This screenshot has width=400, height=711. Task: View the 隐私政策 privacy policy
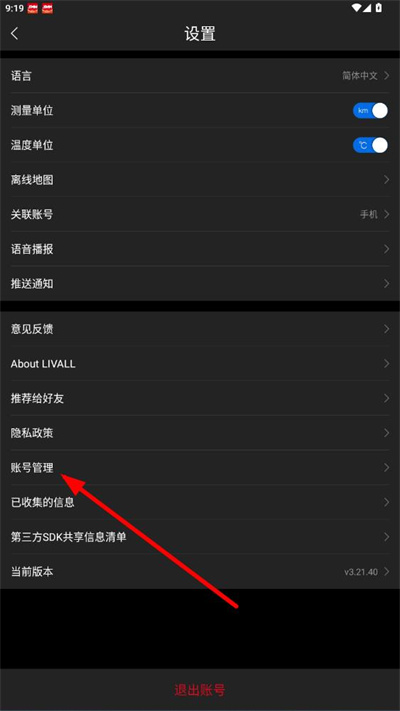(x=200, y=433)
